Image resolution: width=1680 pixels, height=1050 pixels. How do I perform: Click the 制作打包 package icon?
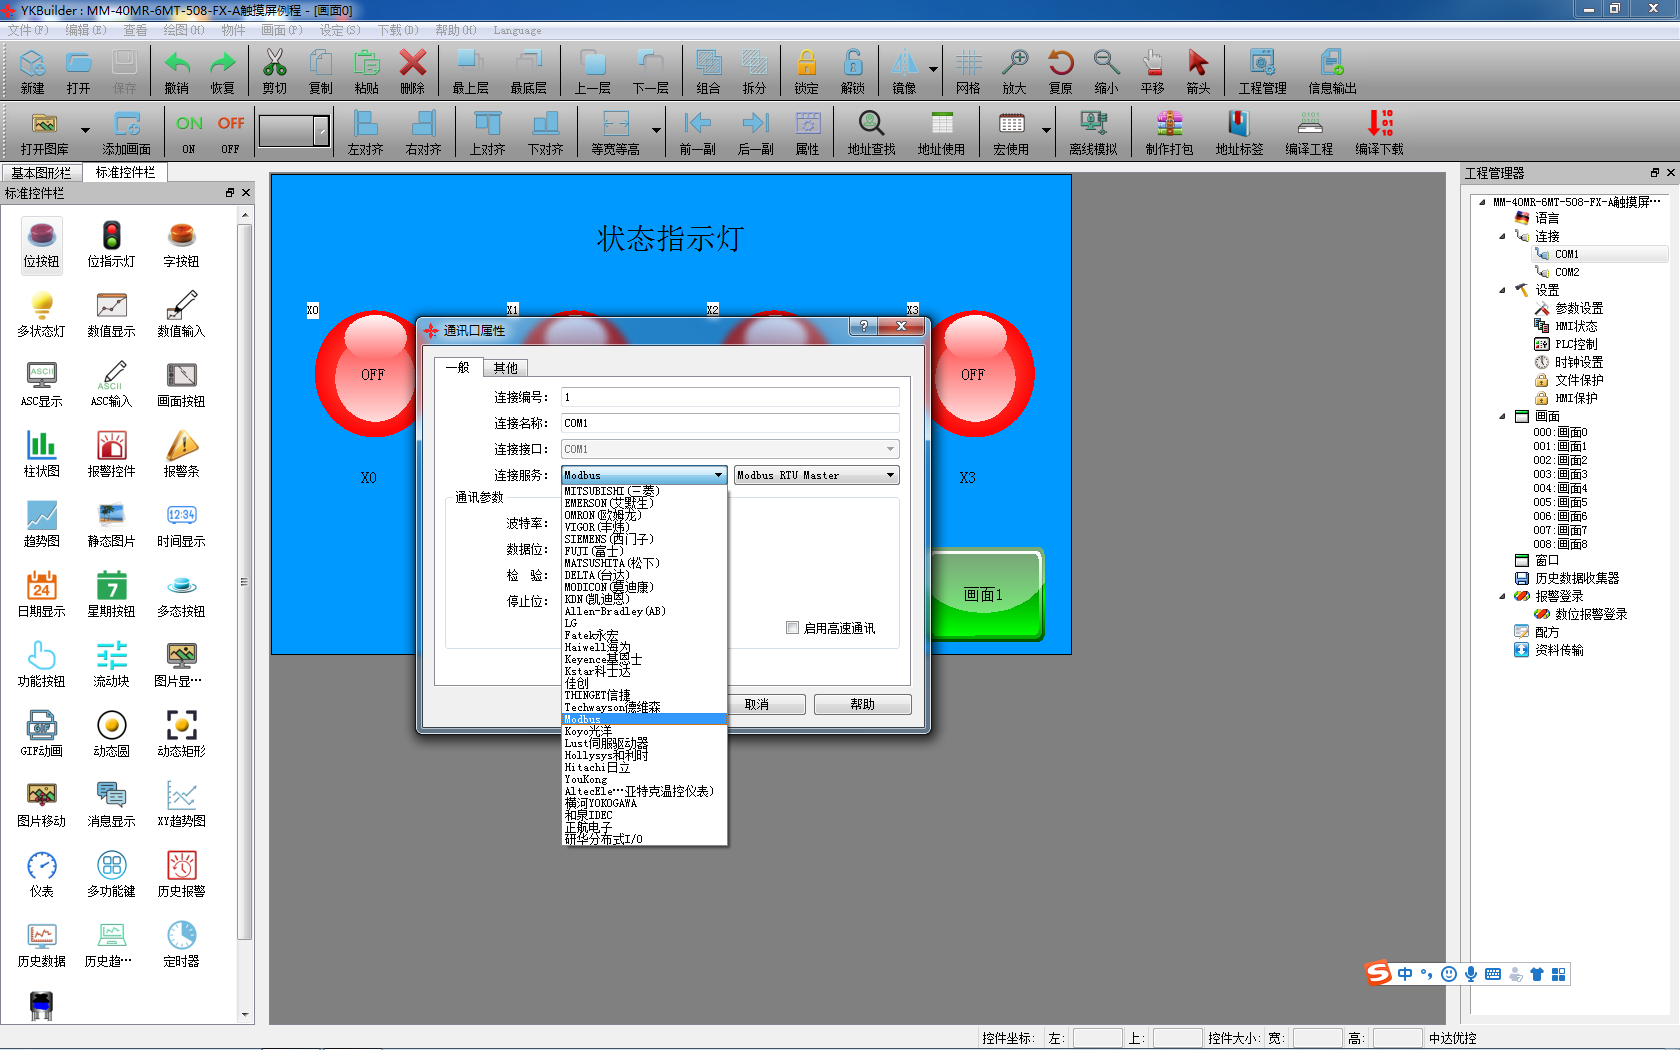click(1169, 131)
